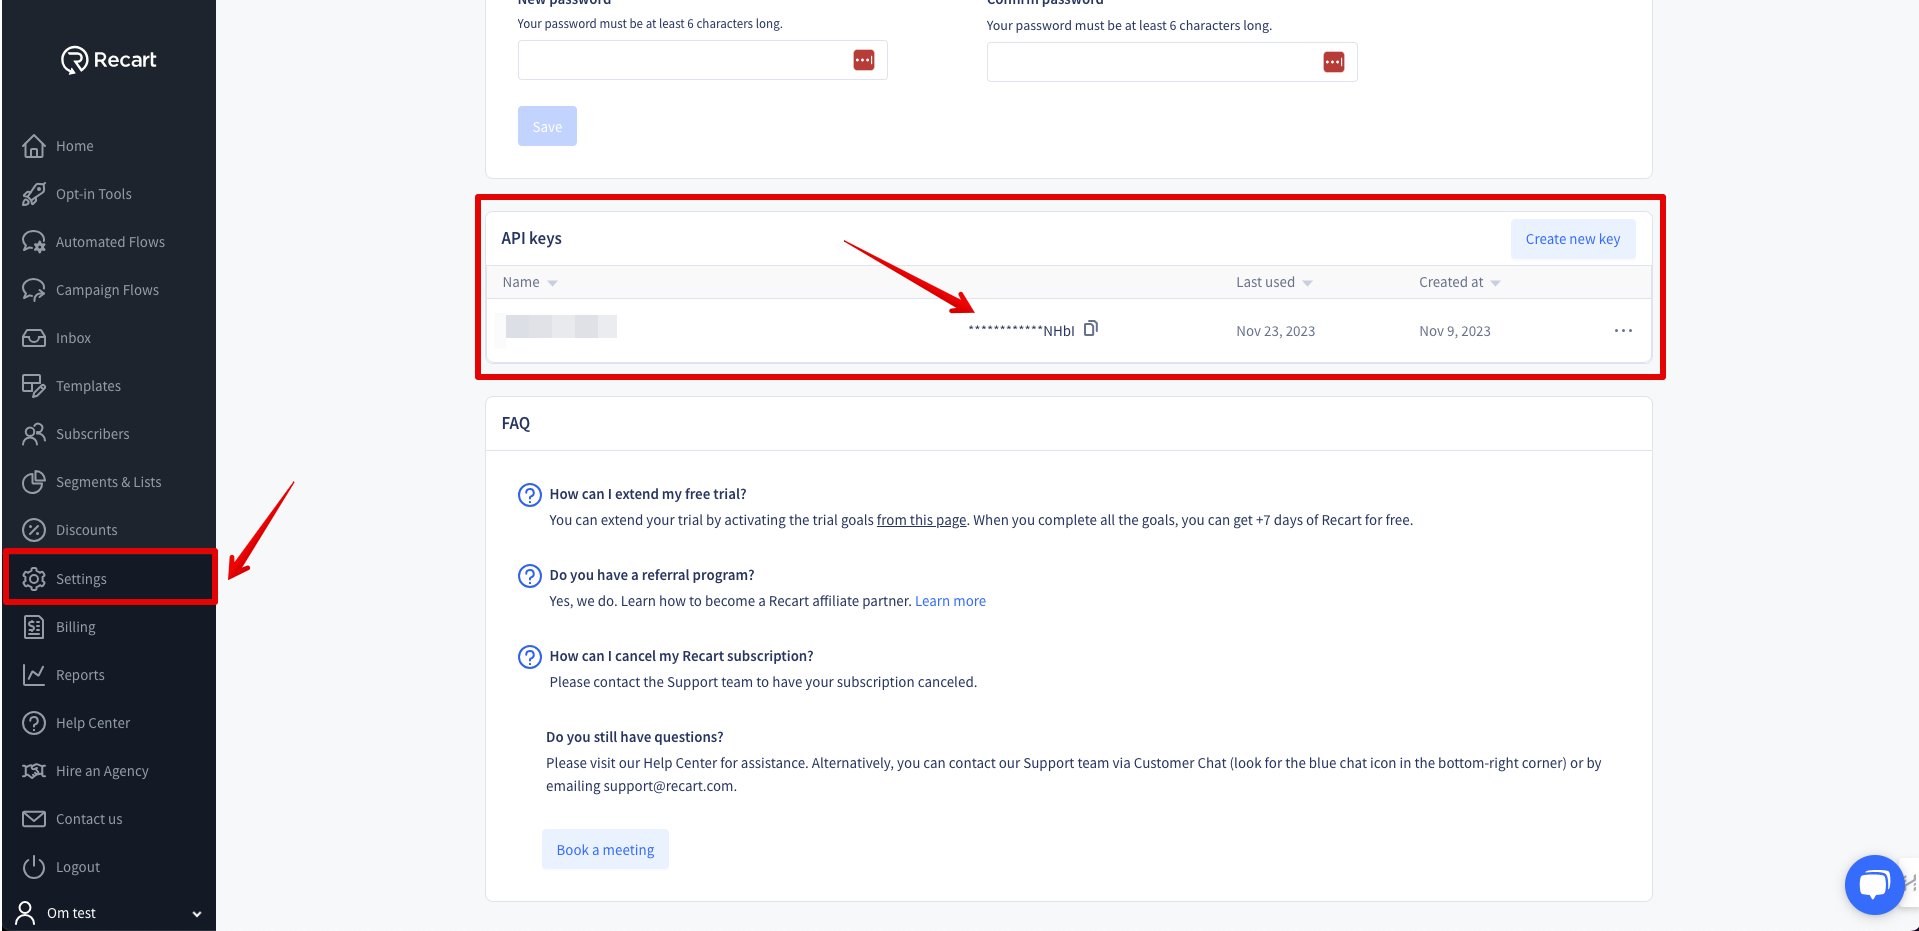Click the Billing invoice icon
Screen dimensions: 1919x931
pos(34,627)
